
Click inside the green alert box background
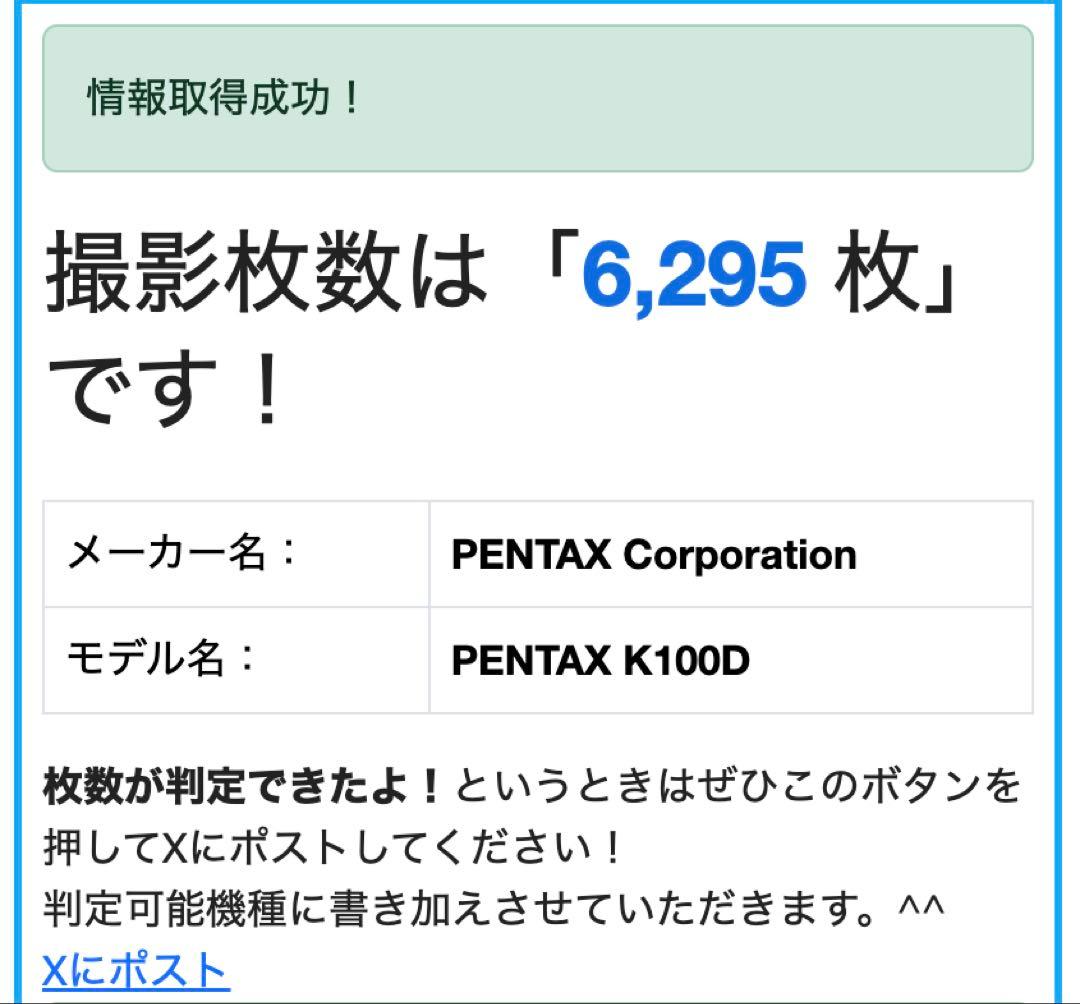tap(700, 98)
